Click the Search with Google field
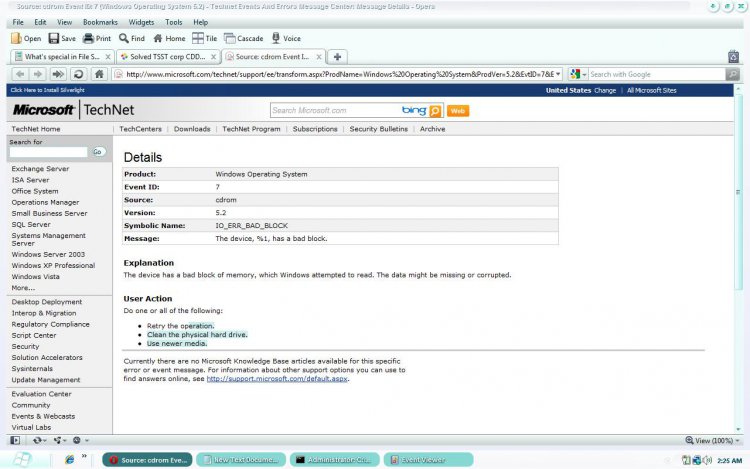 [657, 74]
